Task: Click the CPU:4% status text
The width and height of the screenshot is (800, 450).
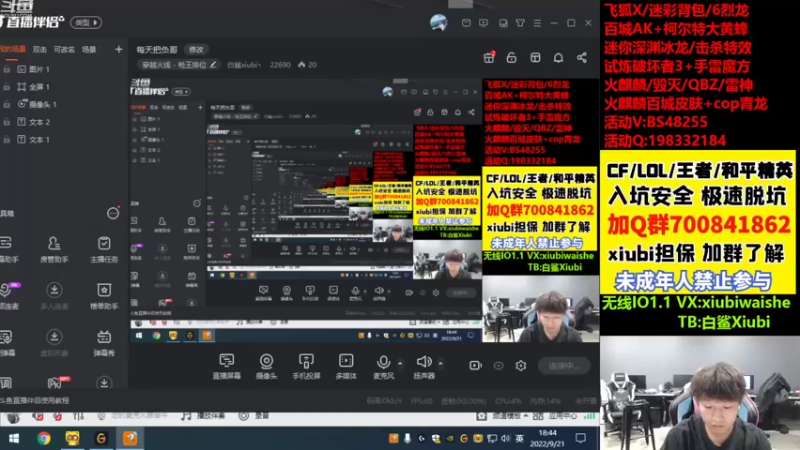Action: click(x=508, y=401)
